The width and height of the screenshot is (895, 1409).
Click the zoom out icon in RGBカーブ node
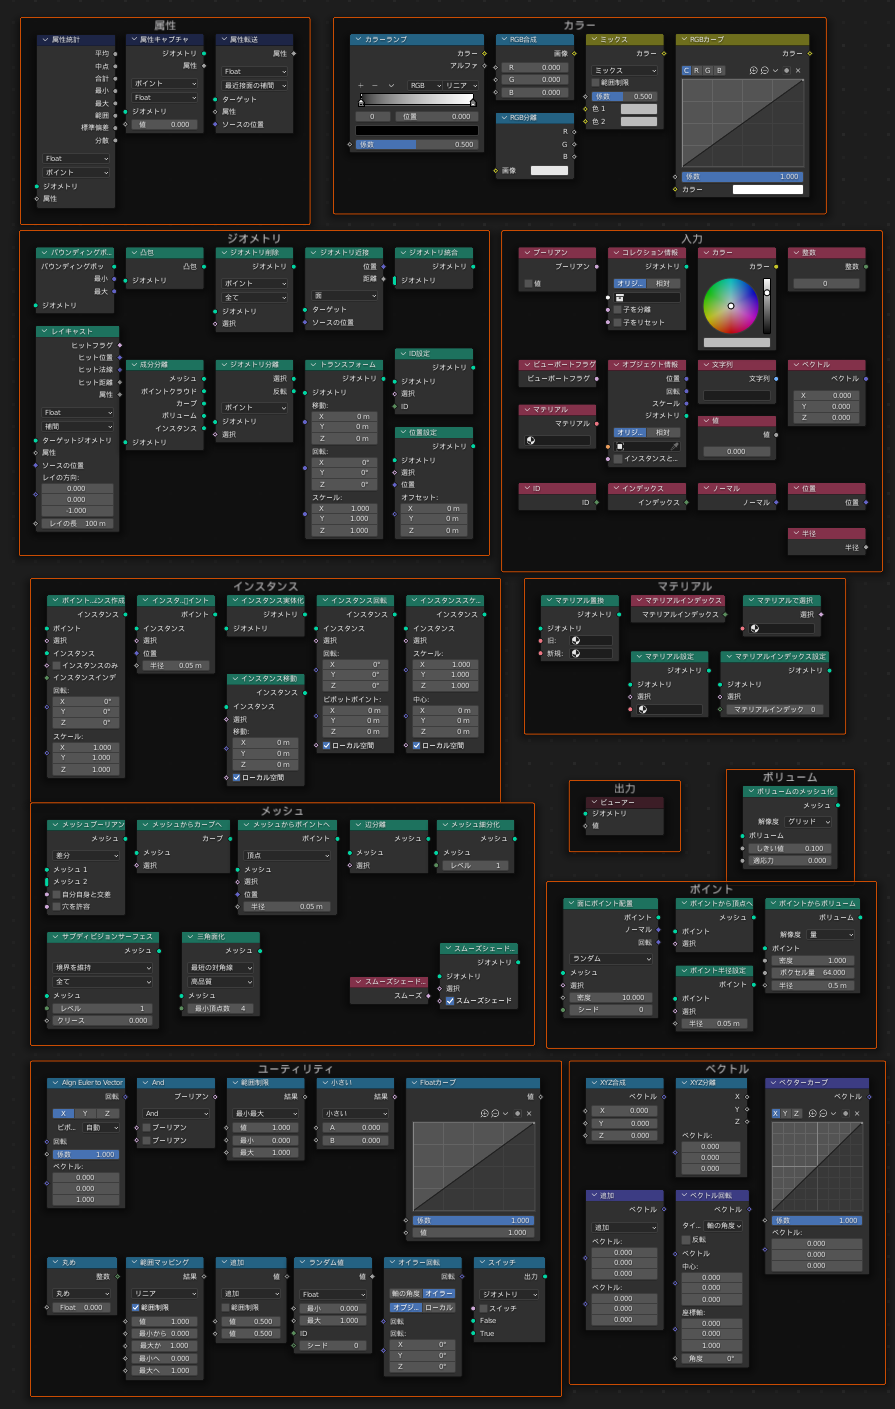[765, 70]
